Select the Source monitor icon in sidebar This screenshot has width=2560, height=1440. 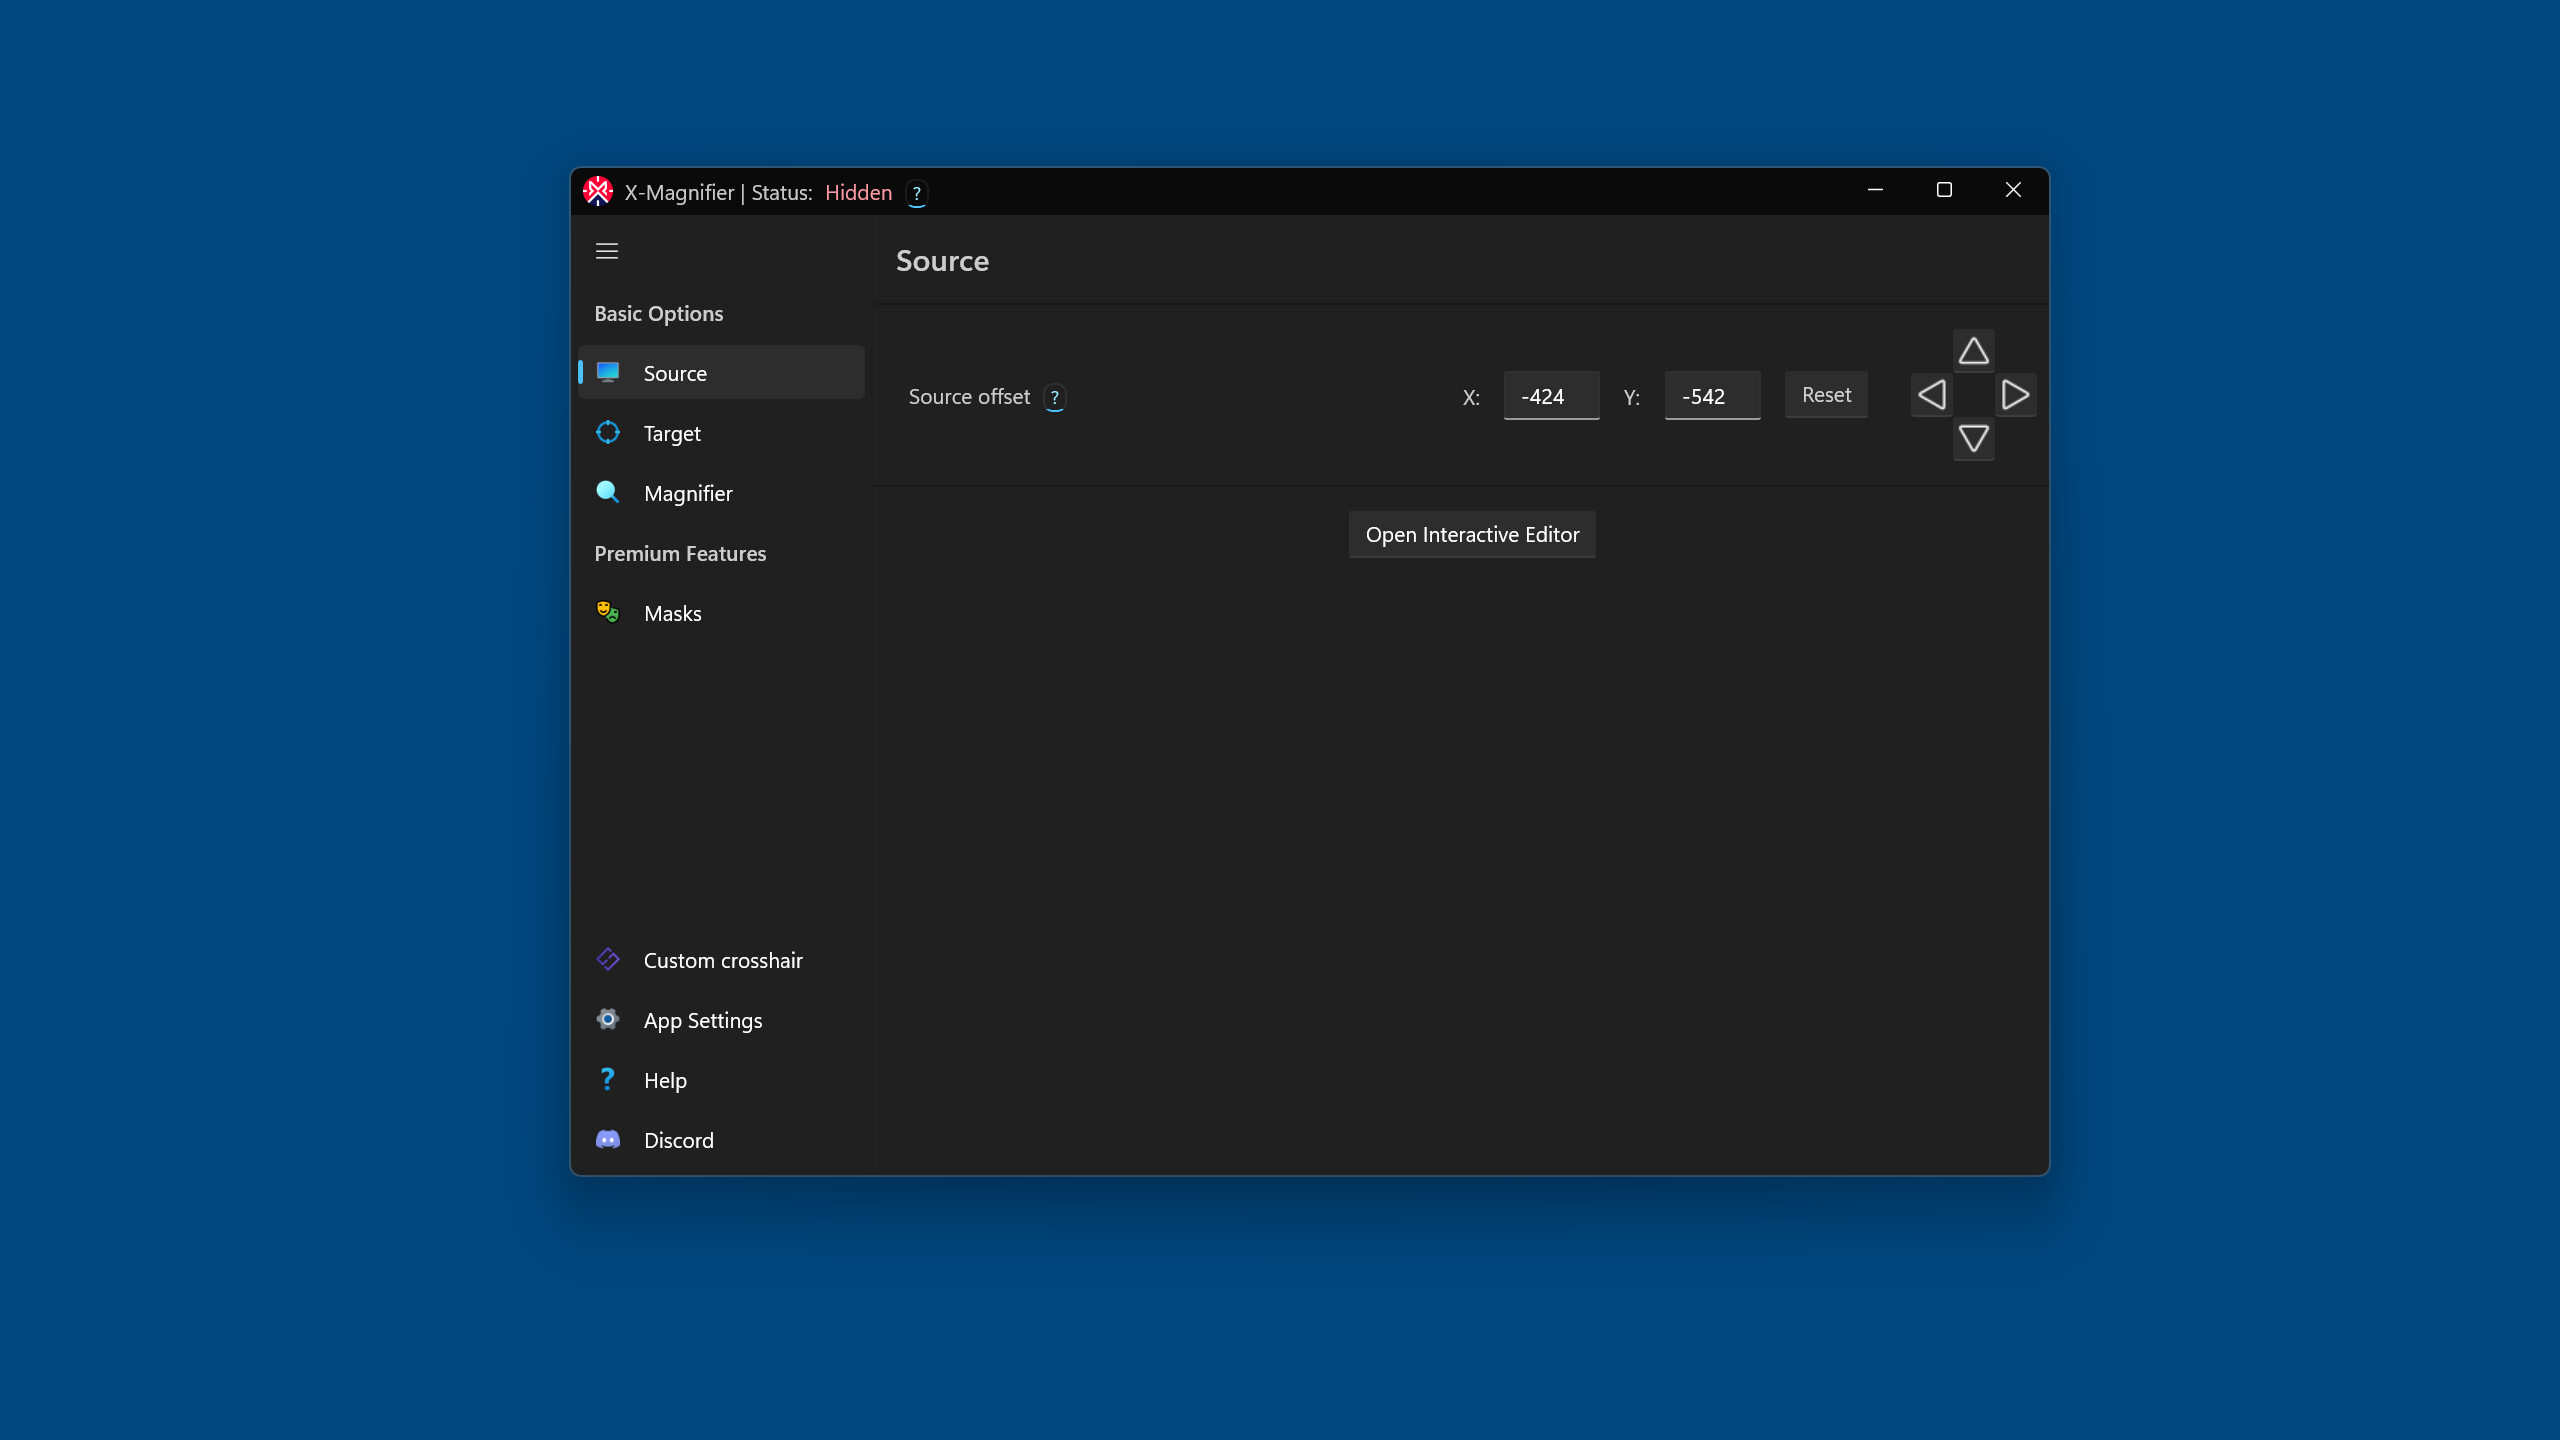[x=608, y=371]
